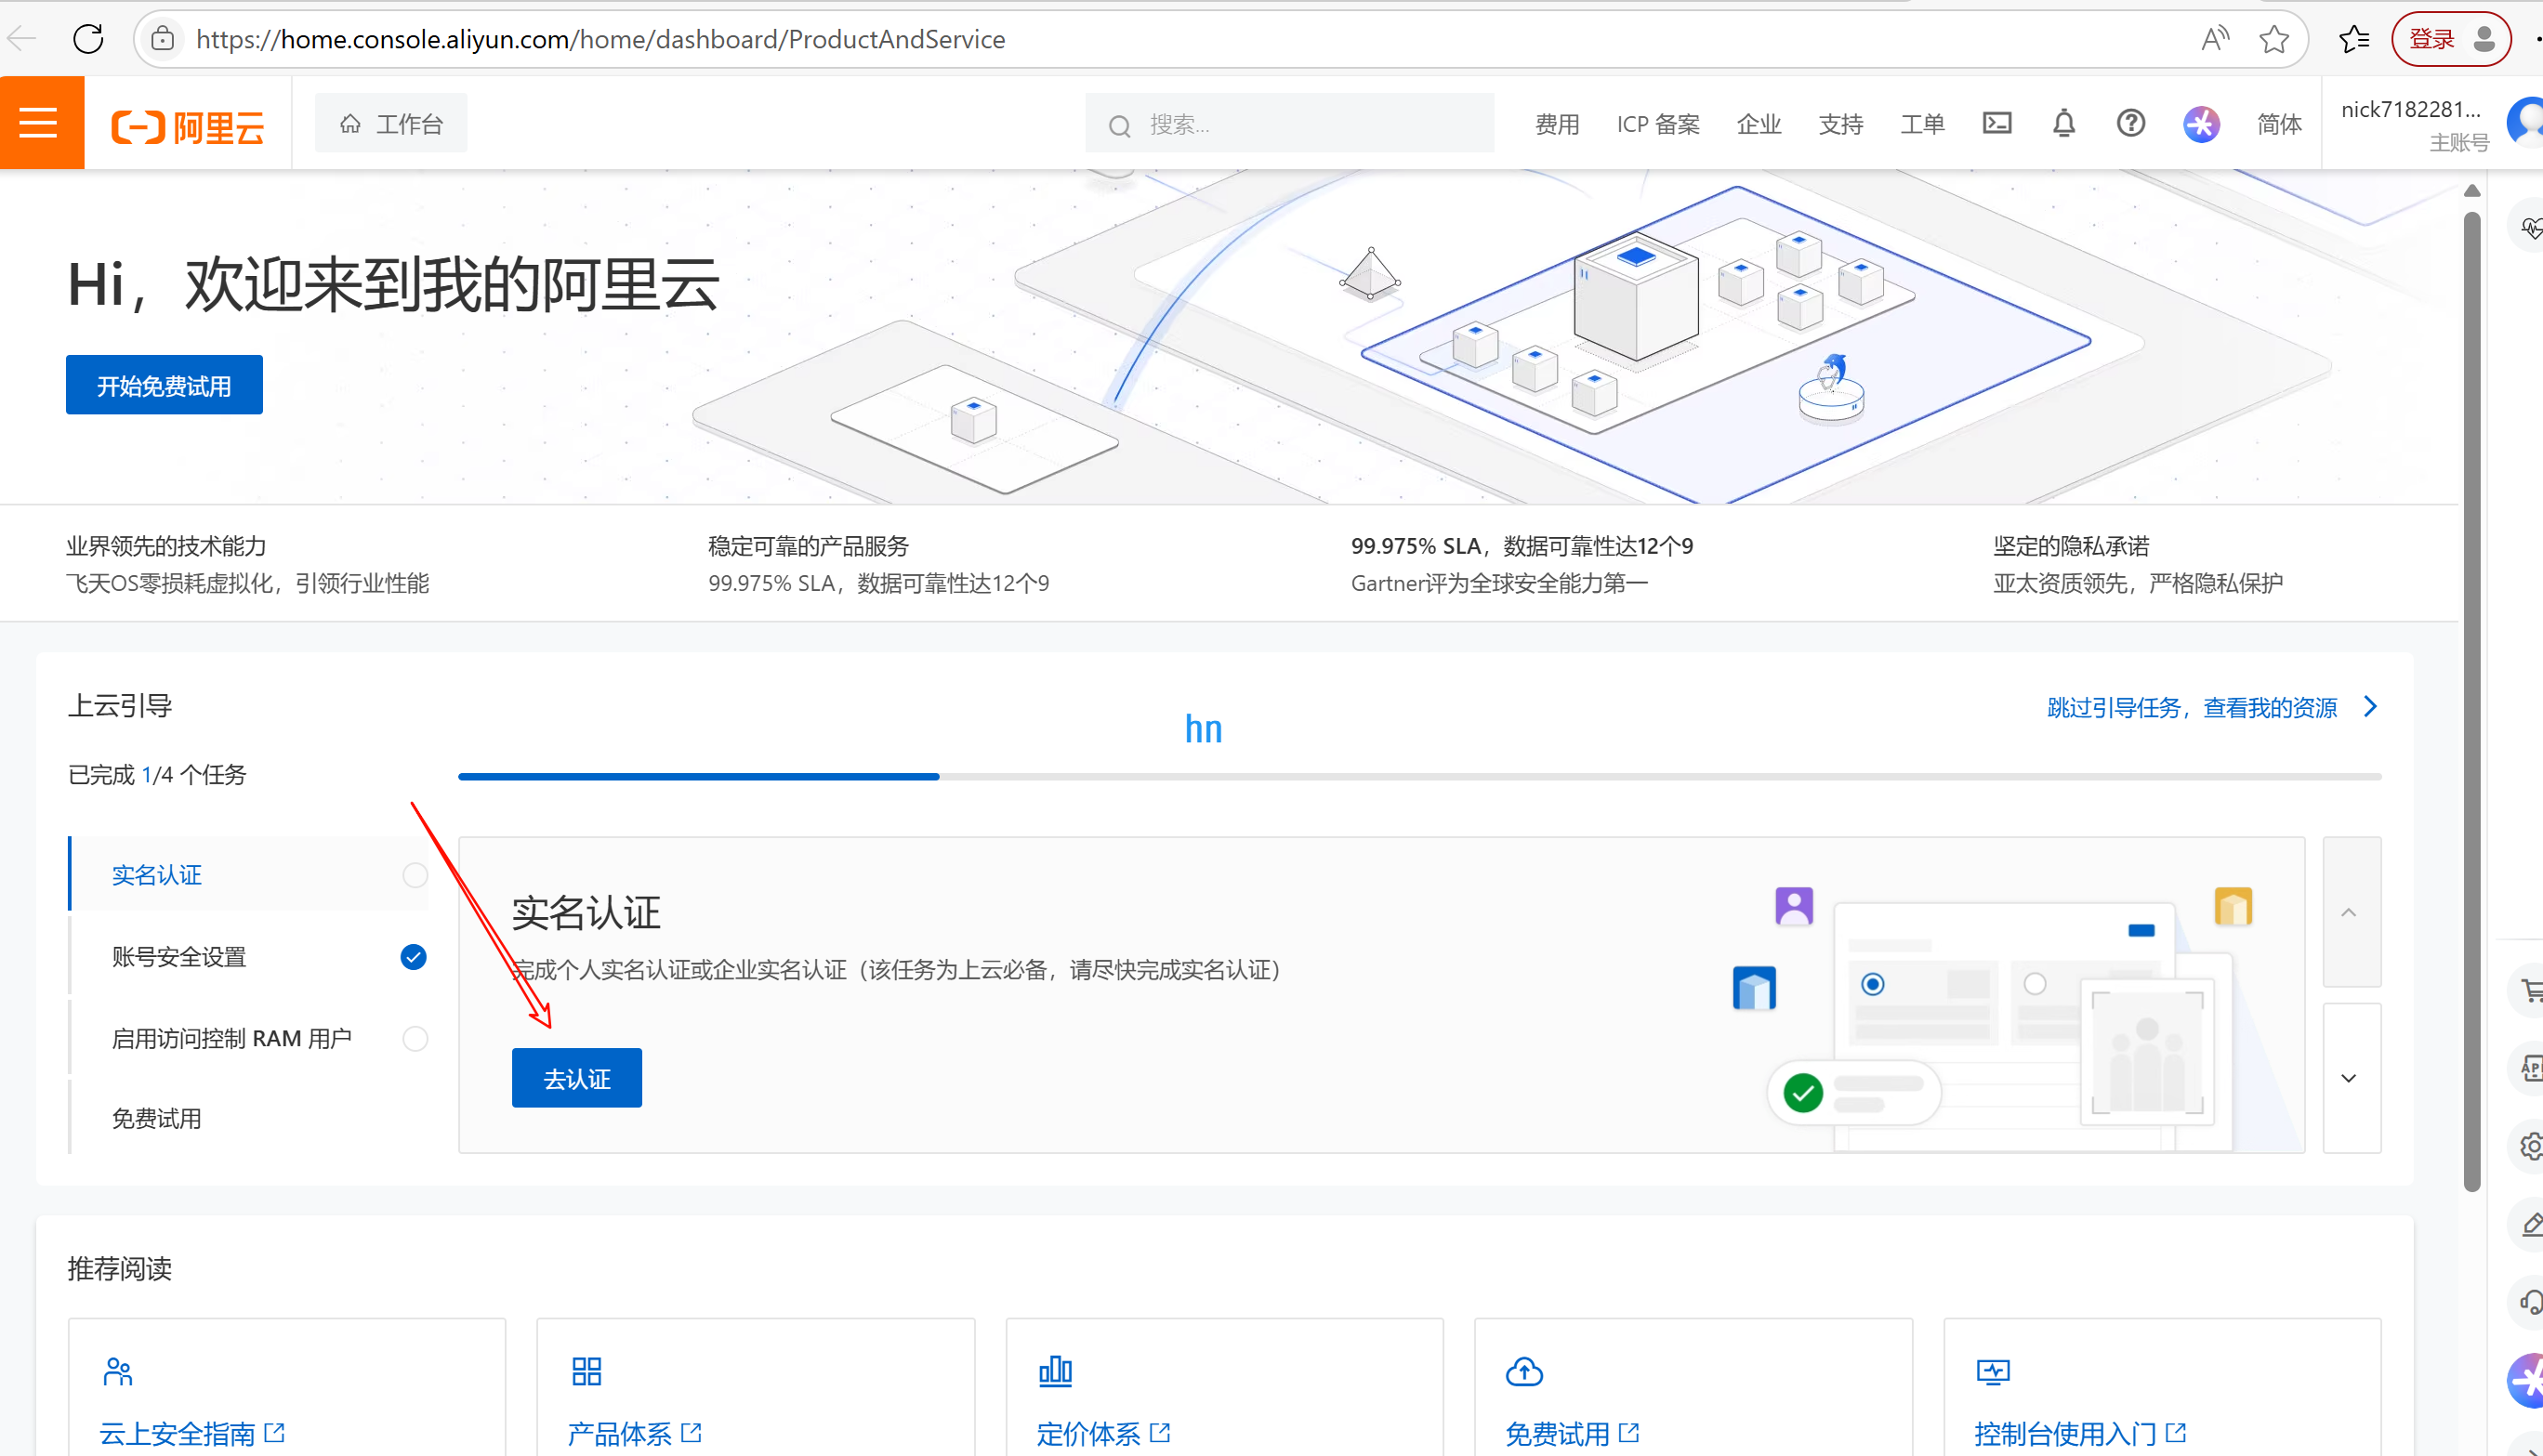Screen dimensions: 2543x1456
Task: Focus the 搜索 search field
Action: pyautogui.click(x=1290, y=124)
